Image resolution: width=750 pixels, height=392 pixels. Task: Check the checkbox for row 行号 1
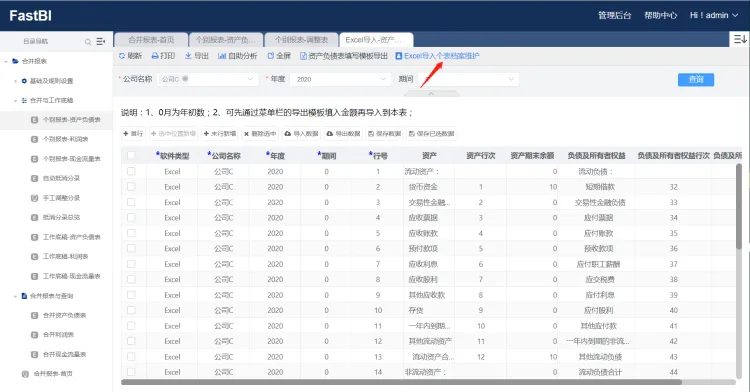click(x=131, y=171)
